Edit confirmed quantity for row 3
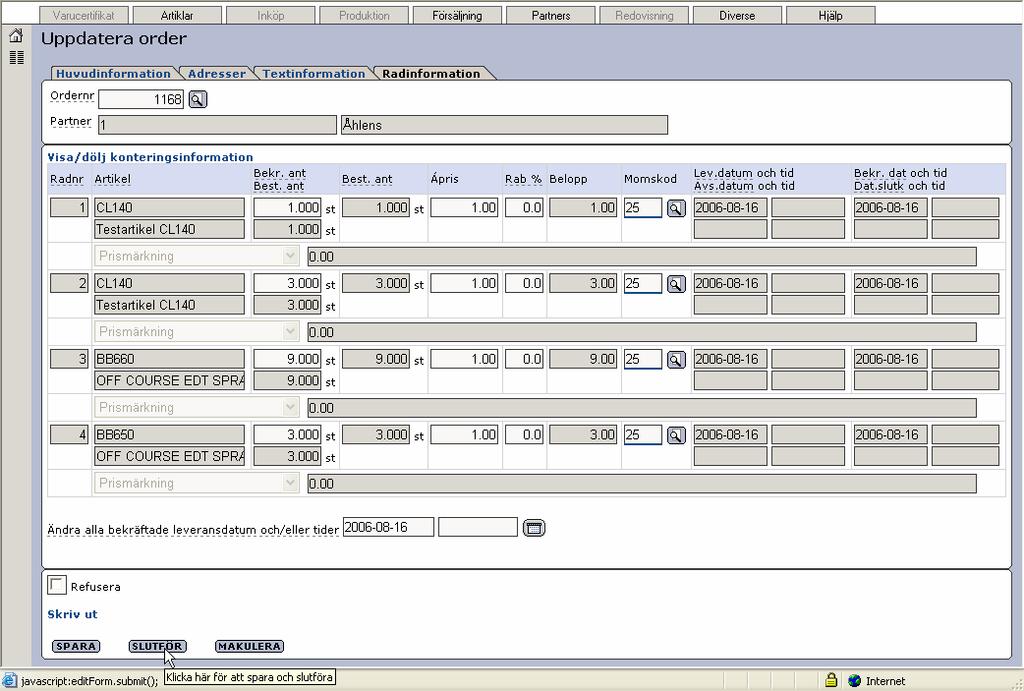 tap(287, 359)
